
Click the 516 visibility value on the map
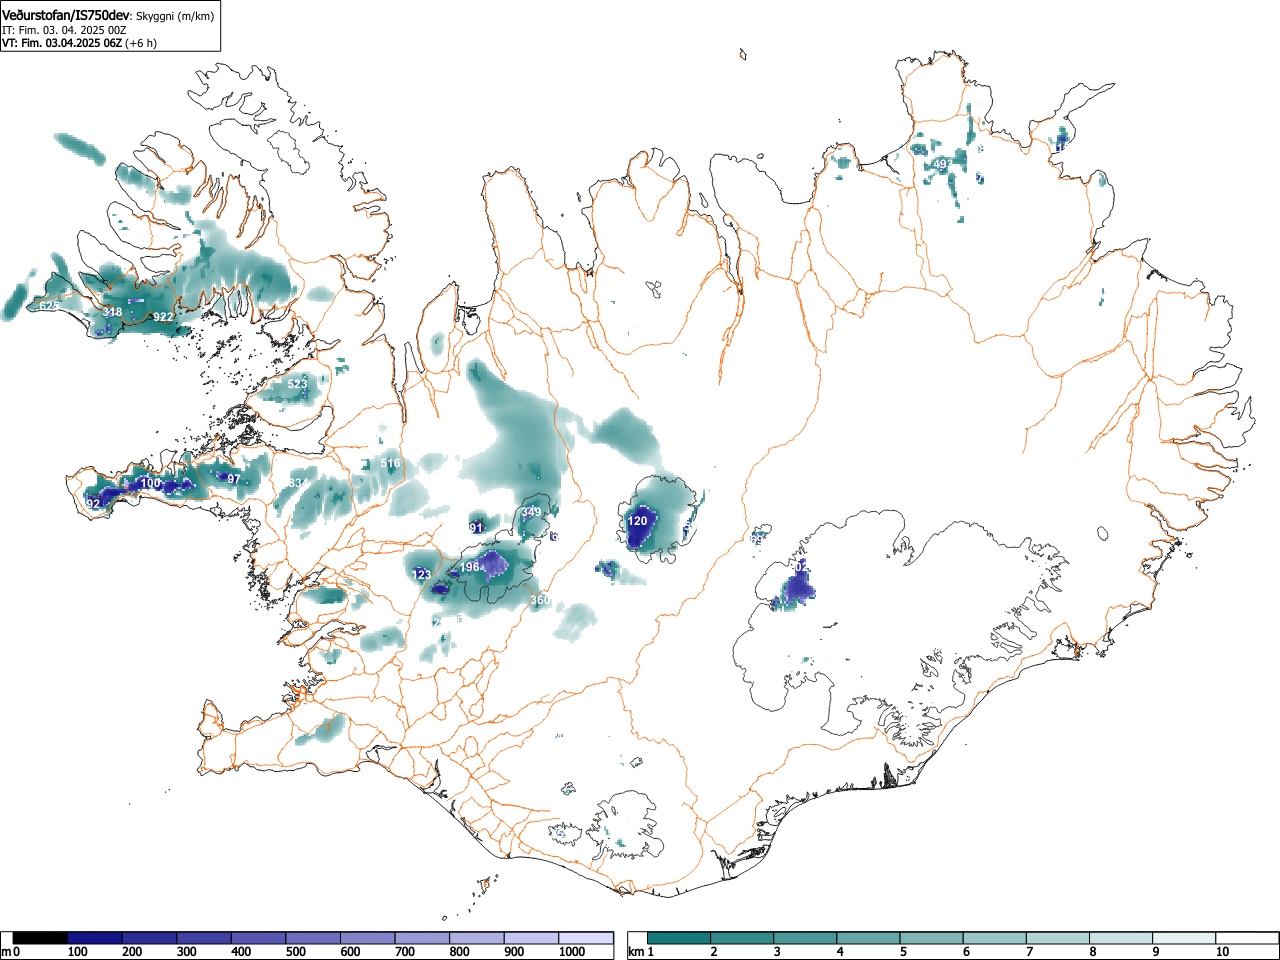click(x=391, y=463)
